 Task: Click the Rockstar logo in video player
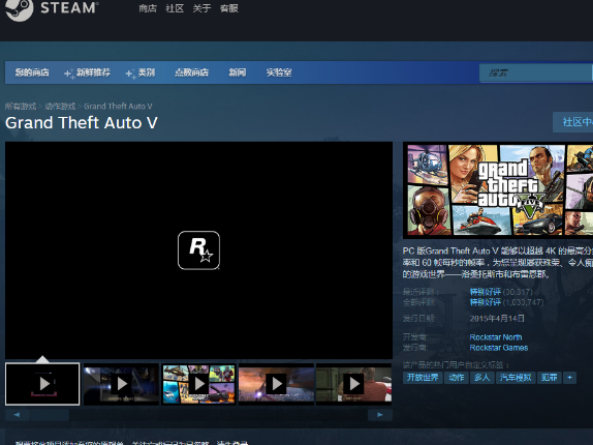pyautogui.click(x=199, y=250)
